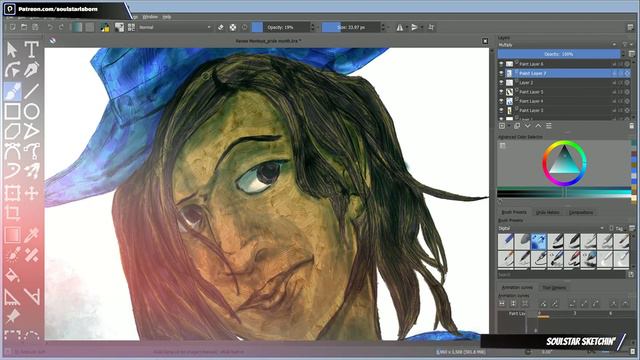Open the brush editor settings icon

click(120, 27)
